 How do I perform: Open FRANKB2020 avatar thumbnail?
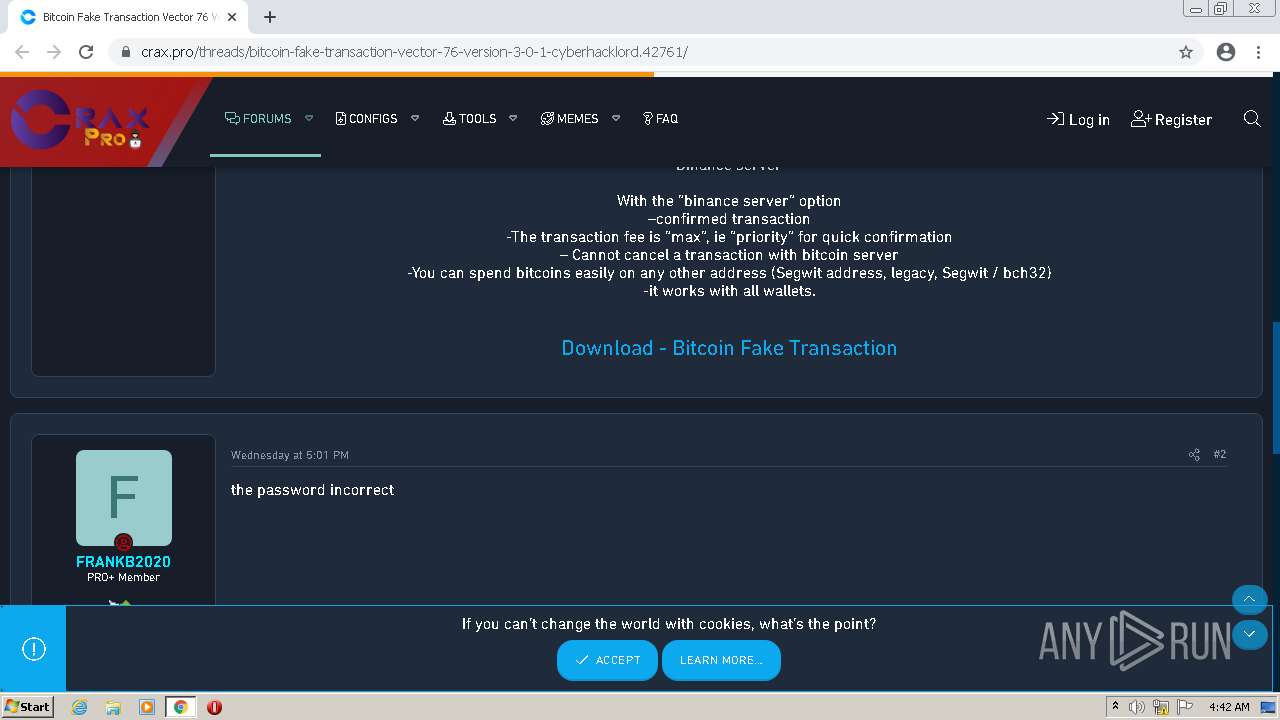click(124, 498)
